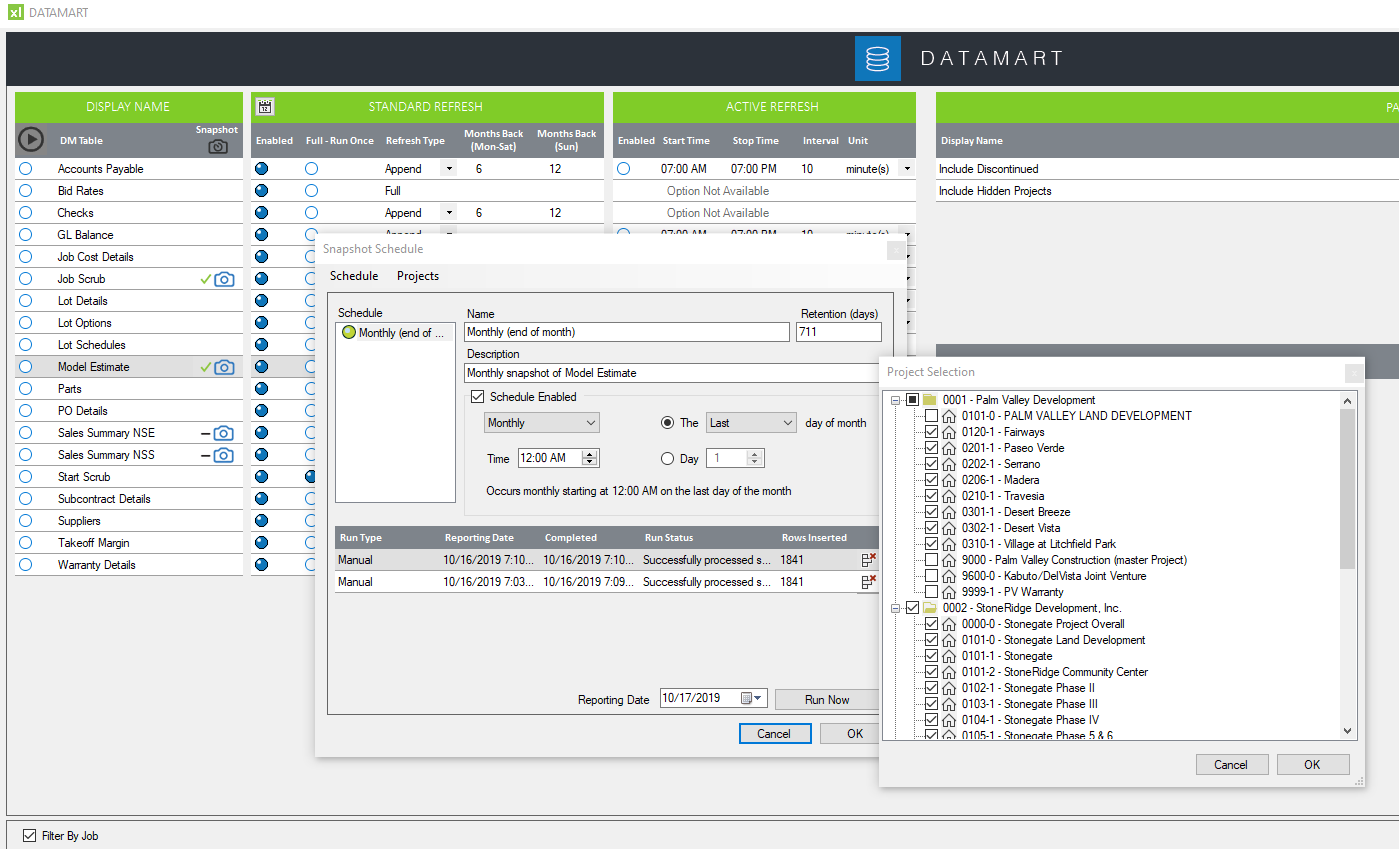Click the house icon for 0201-1 Paseo Verde

(x=949, y=448)
